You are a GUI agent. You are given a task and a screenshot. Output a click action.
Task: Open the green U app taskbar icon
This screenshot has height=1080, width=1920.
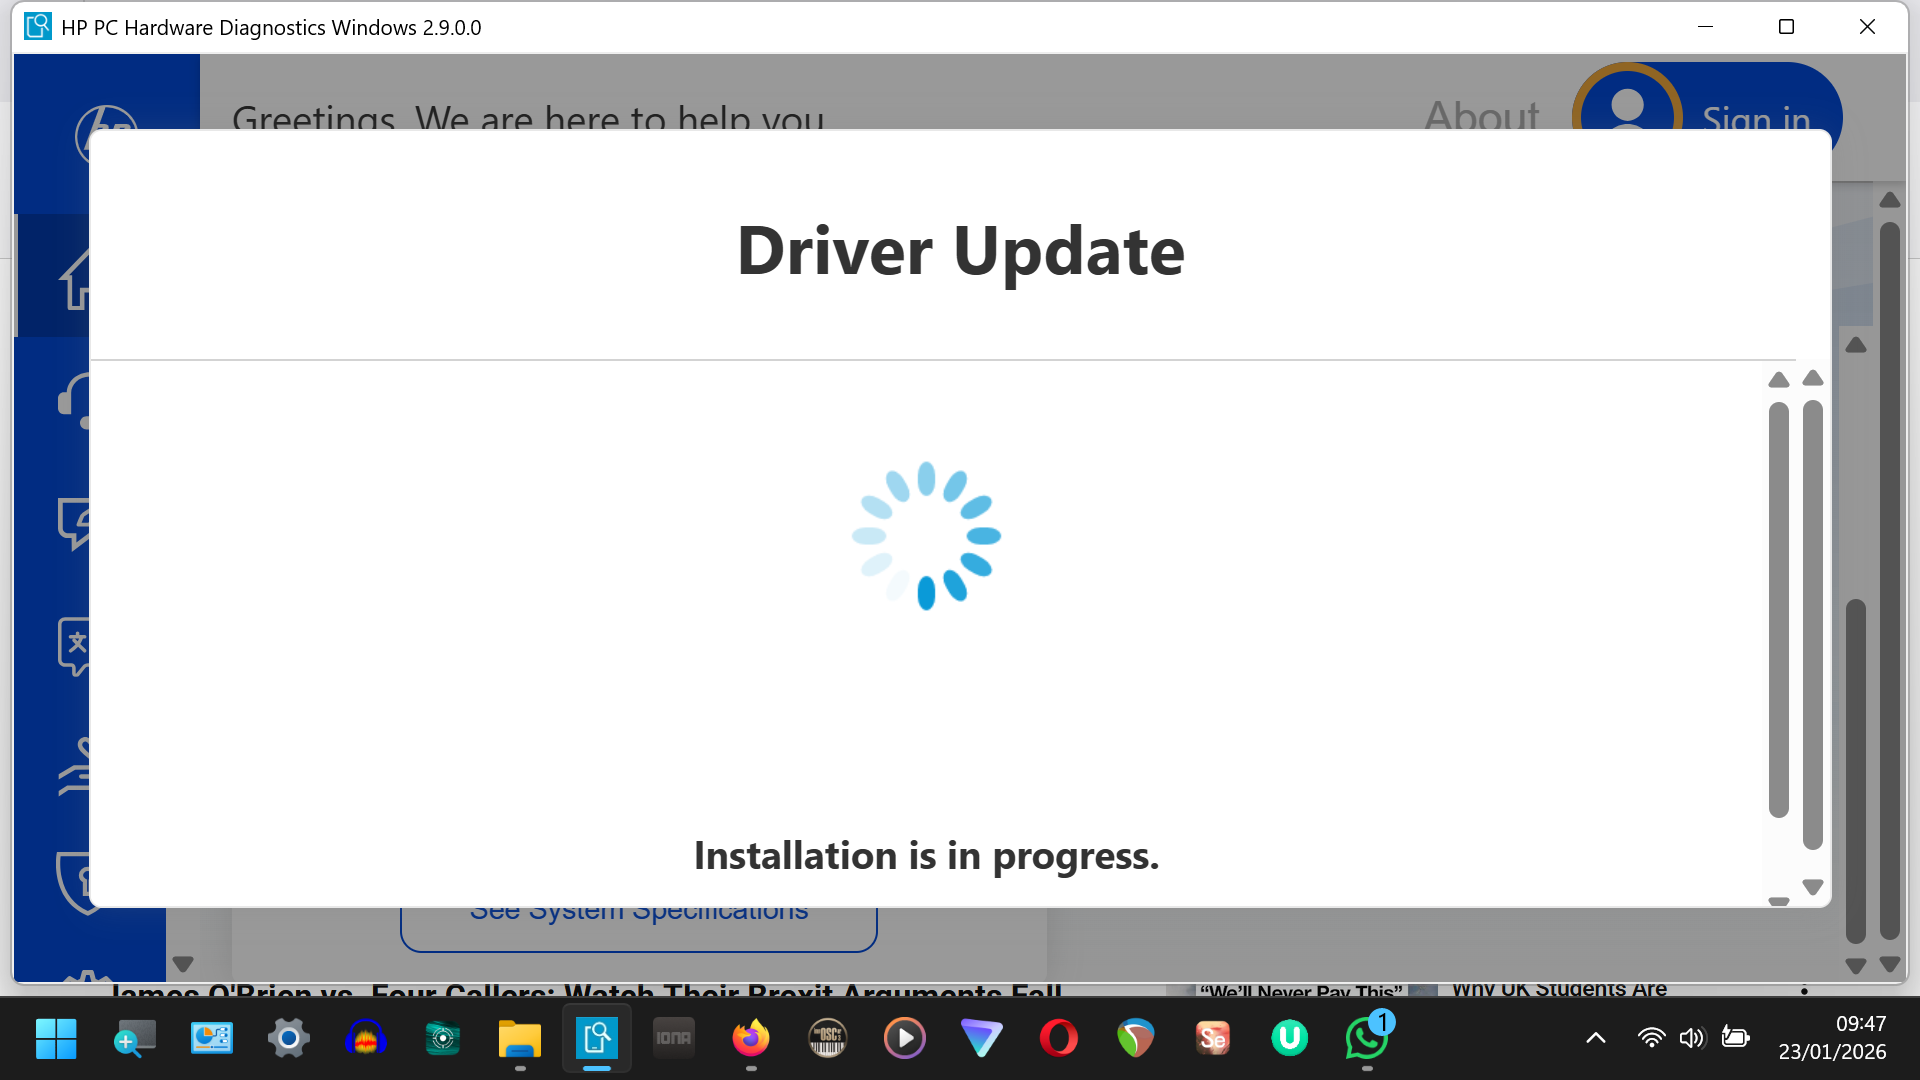1290,1039
